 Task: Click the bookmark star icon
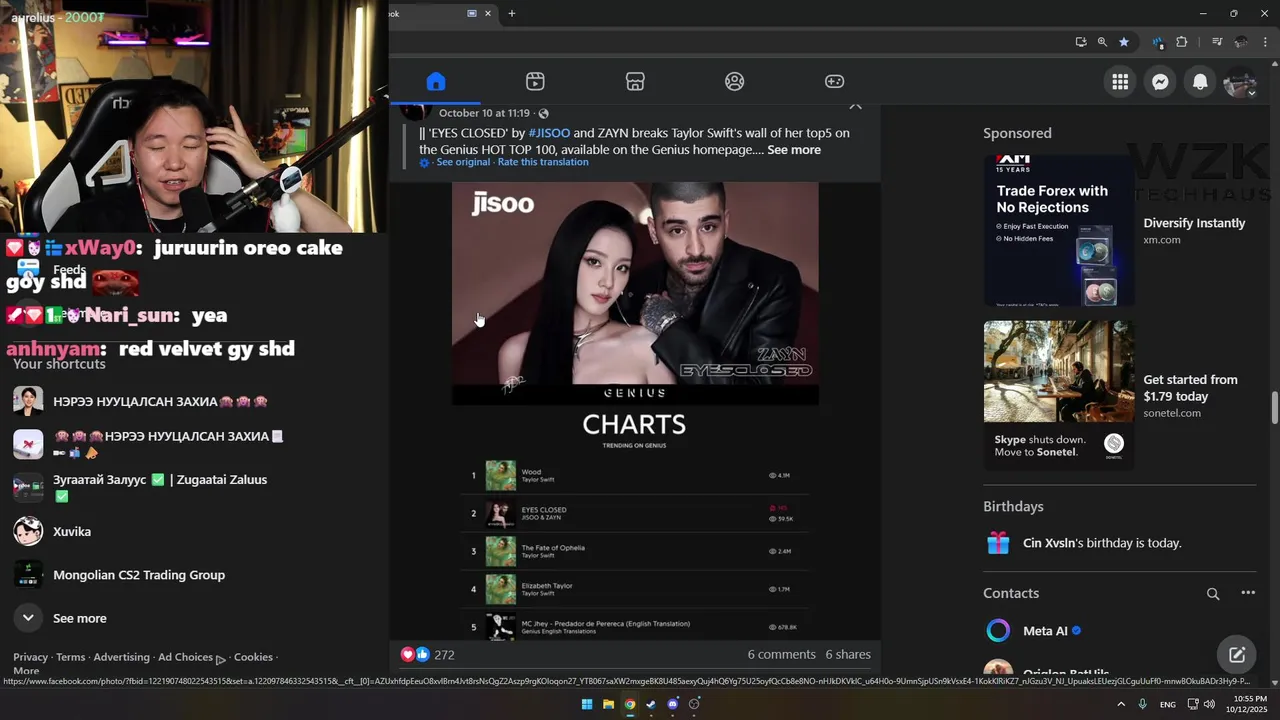[1124, 42]
